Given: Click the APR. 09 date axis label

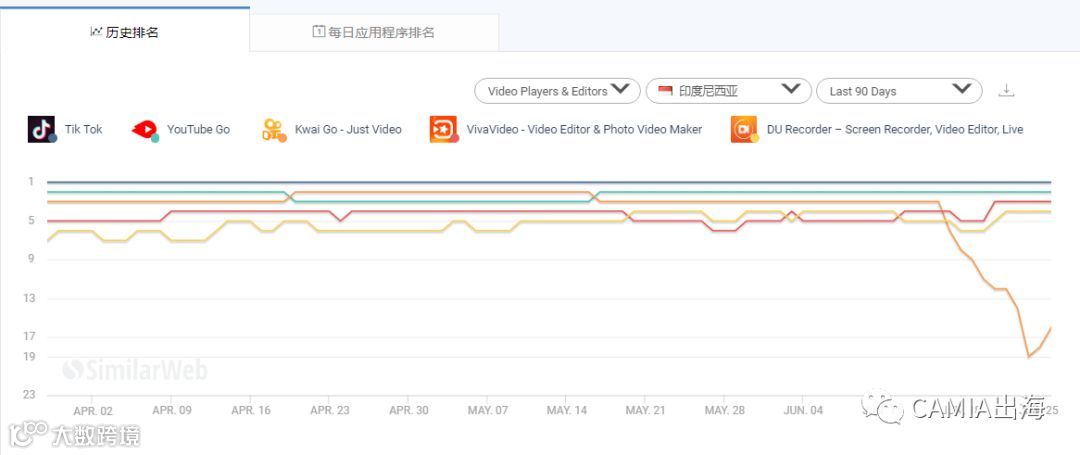Looking at the screenshot, I should 172,410.
